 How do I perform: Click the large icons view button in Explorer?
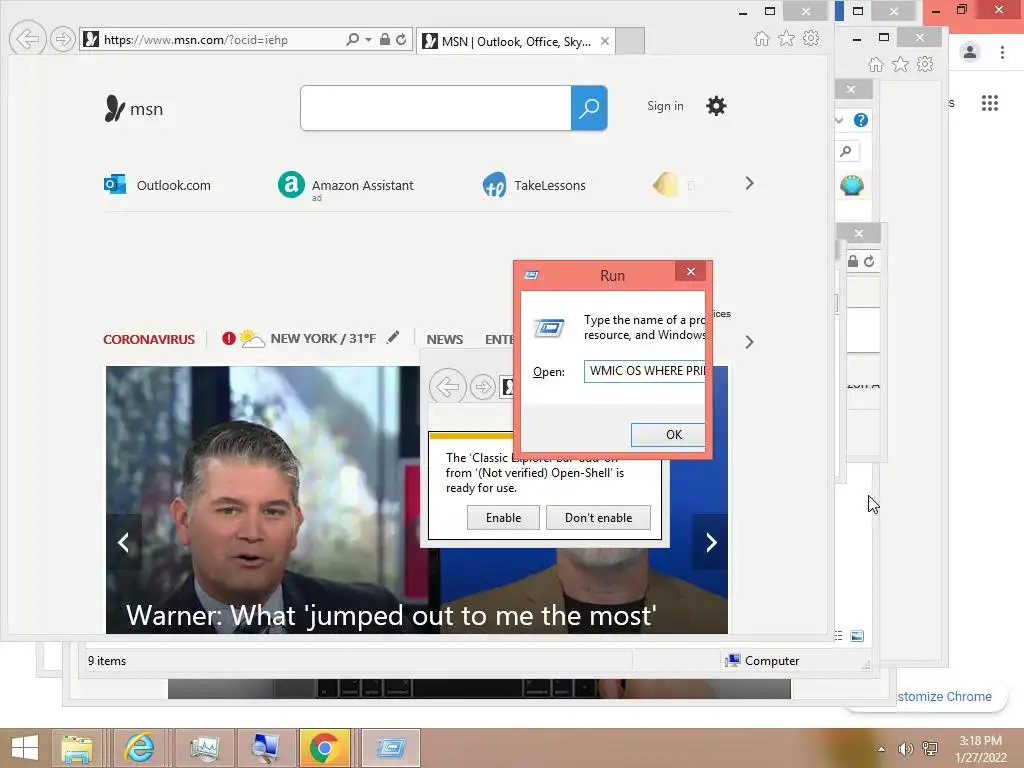[x=857, y=636]
